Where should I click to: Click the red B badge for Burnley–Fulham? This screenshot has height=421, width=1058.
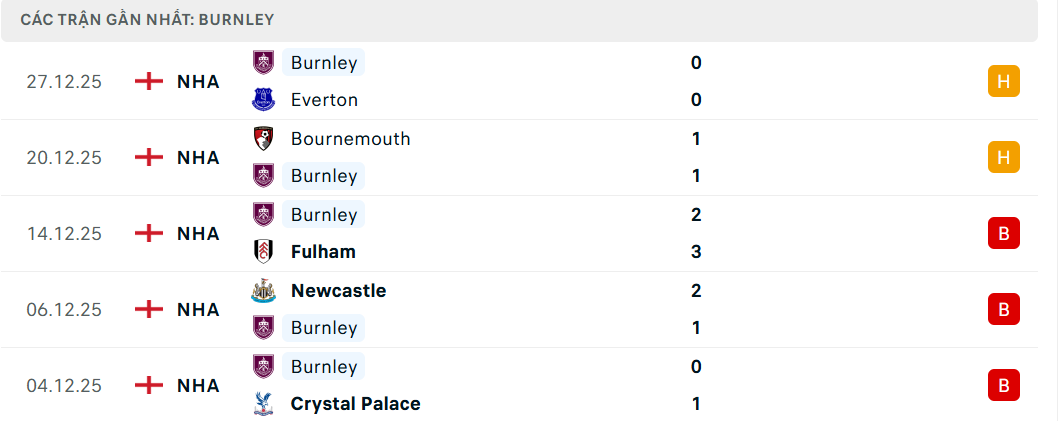click(x=1003, y=233)
